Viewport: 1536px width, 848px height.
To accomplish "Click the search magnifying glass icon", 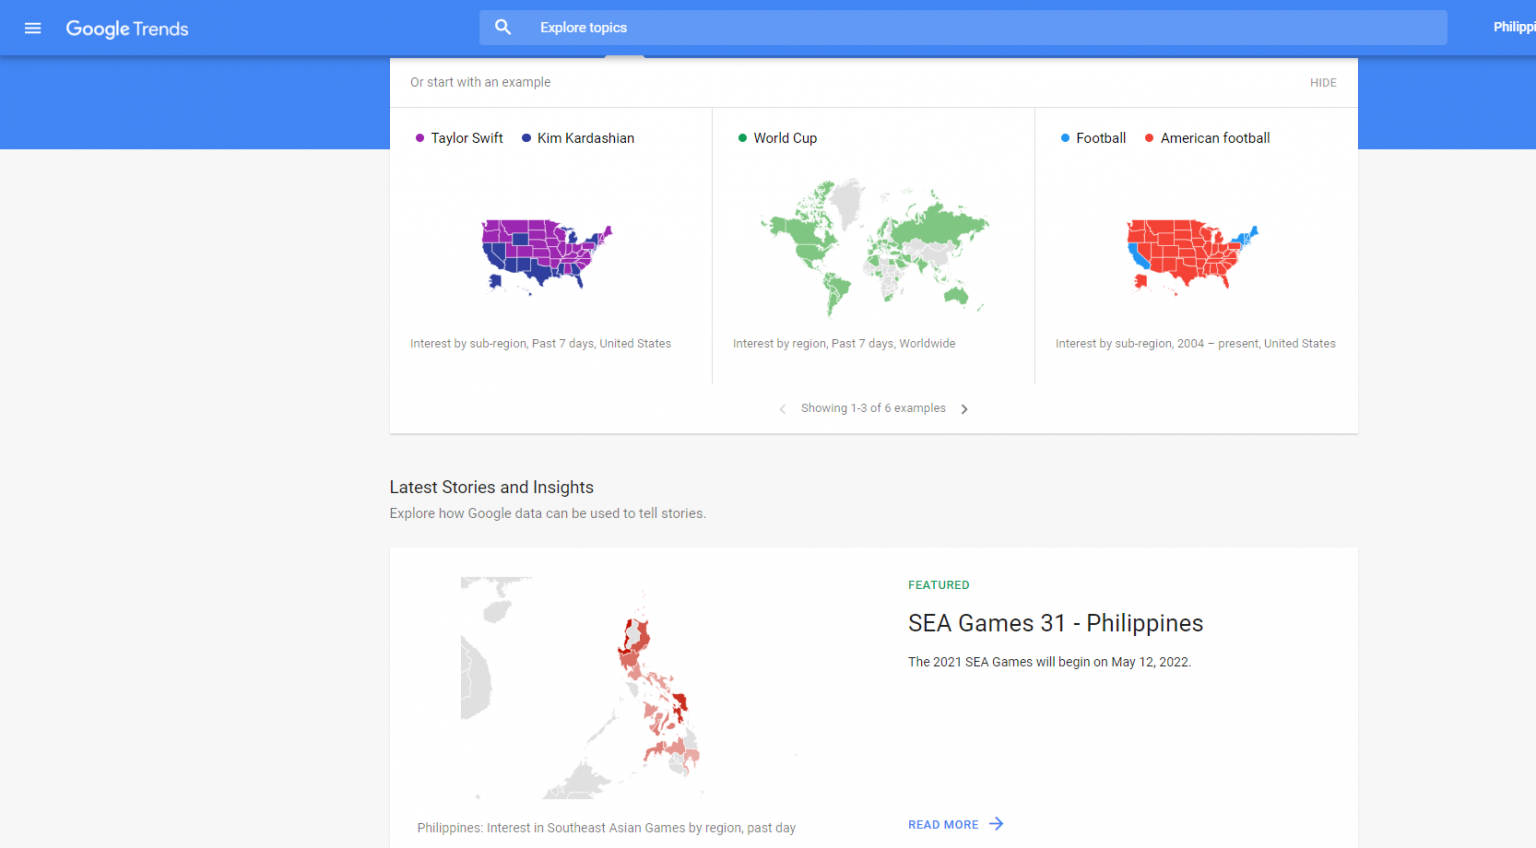I will (x=503, y=27).
